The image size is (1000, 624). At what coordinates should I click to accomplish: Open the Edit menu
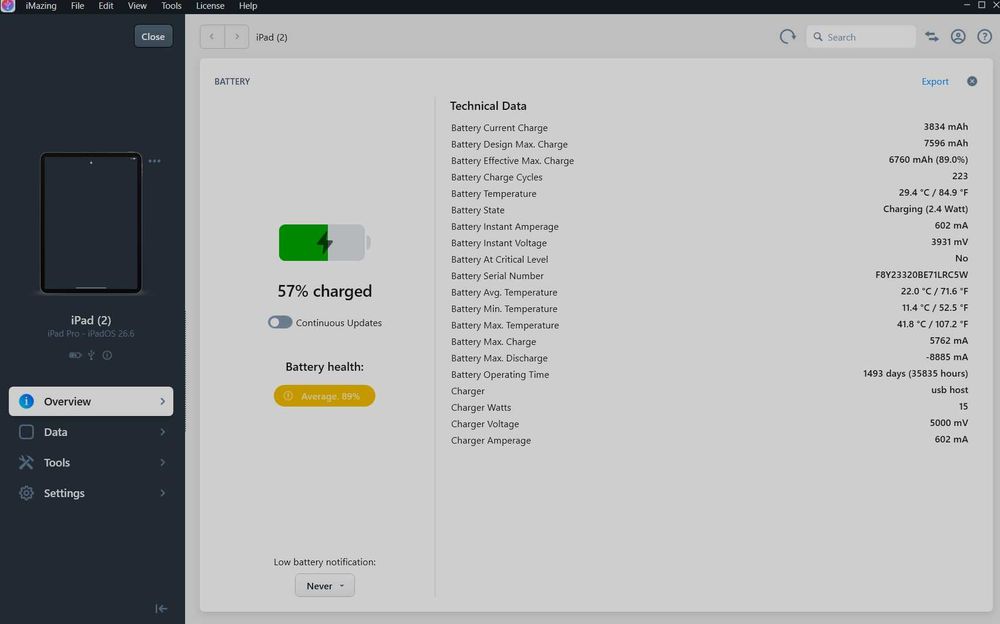[106, 6]
